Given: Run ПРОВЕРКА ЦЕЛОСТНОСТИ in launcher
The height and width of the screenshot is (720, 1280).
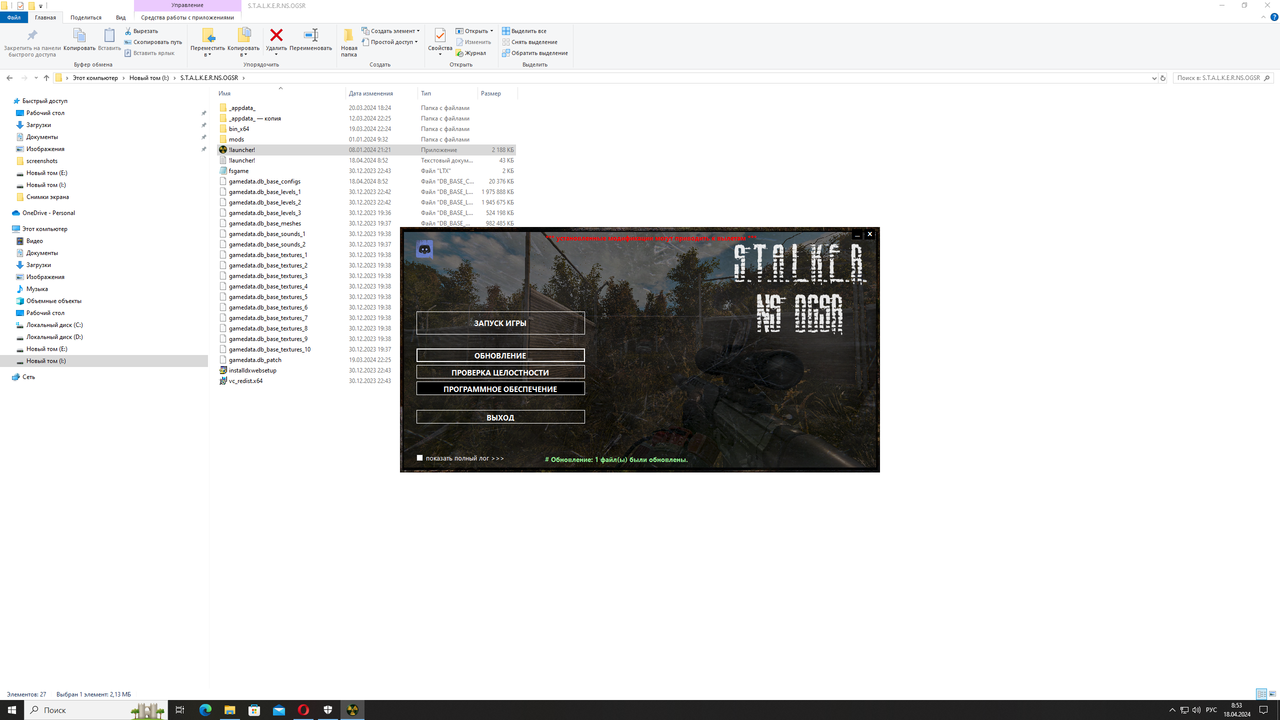Looking at the screenshot, I should (x=500, y=372).
